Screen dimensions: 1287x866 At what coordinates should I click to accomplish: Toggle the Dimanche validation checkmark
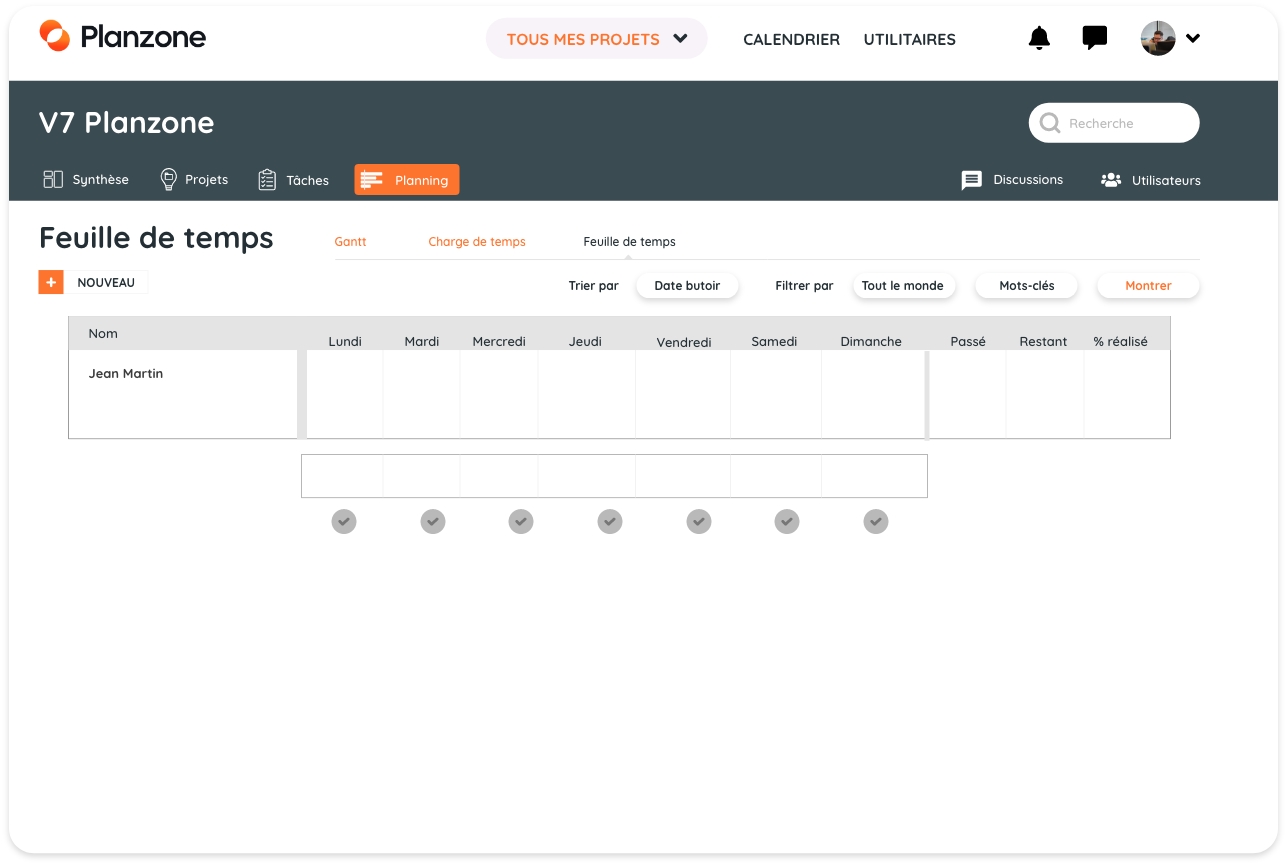[876, 522]
